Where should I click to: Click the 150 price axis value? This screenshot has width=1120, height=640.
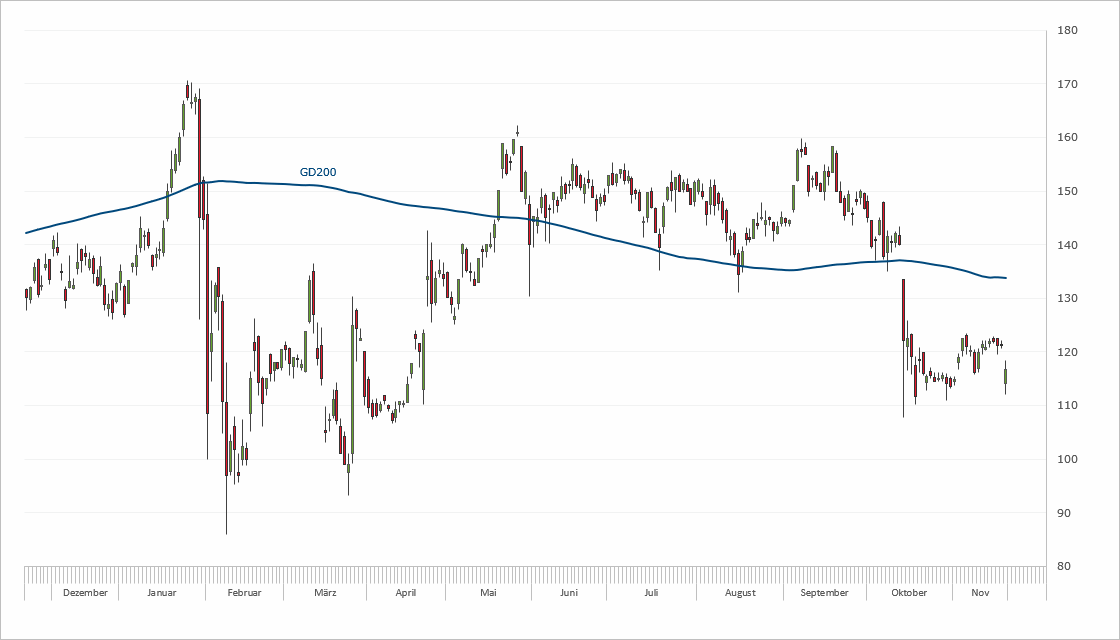[1069, 191]
